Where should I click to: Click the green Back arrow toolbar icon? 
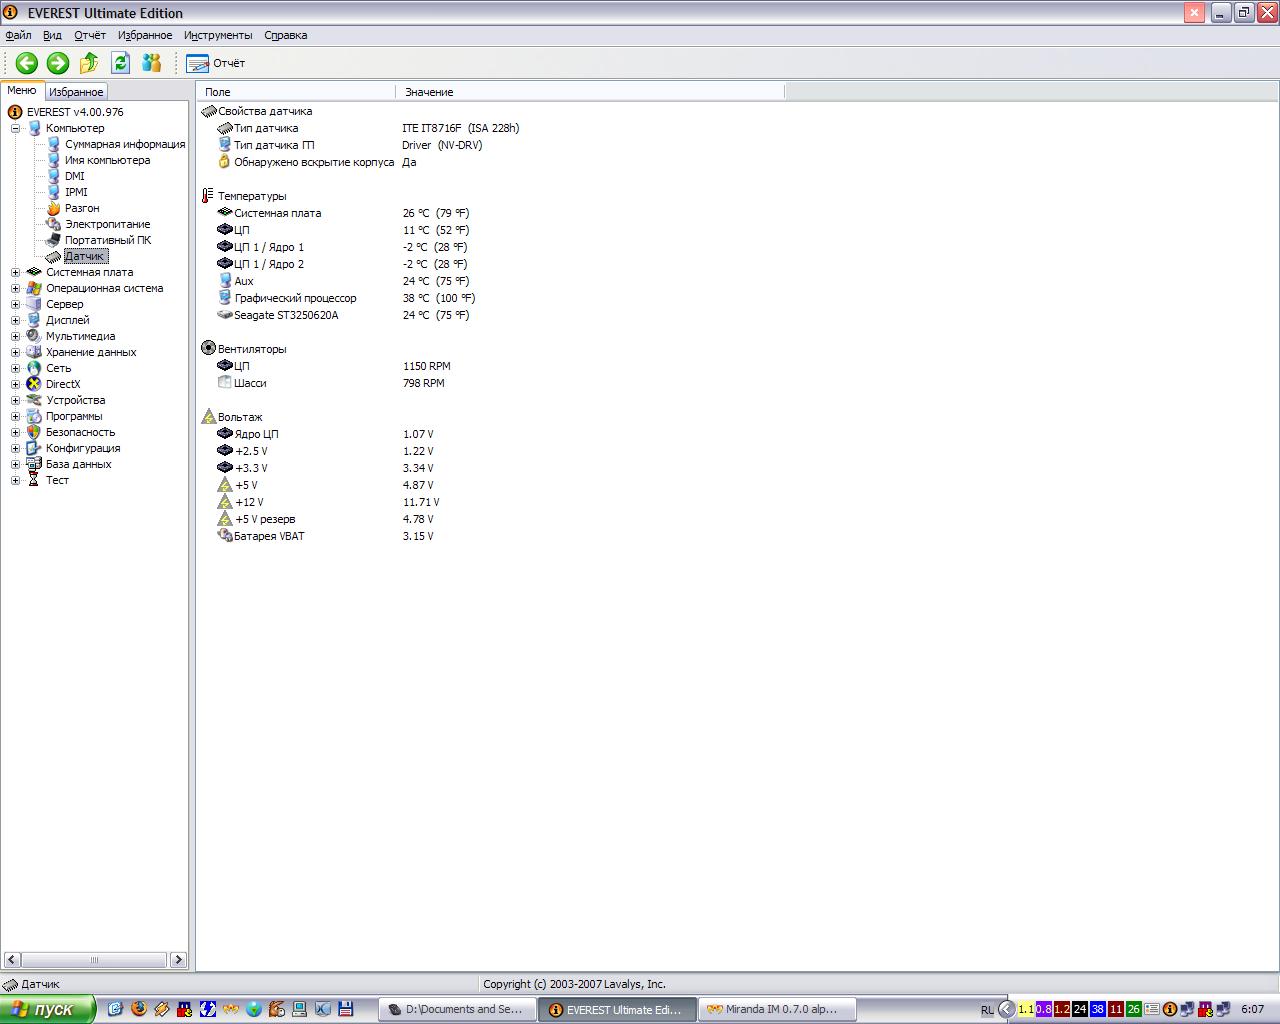[27, 63]
